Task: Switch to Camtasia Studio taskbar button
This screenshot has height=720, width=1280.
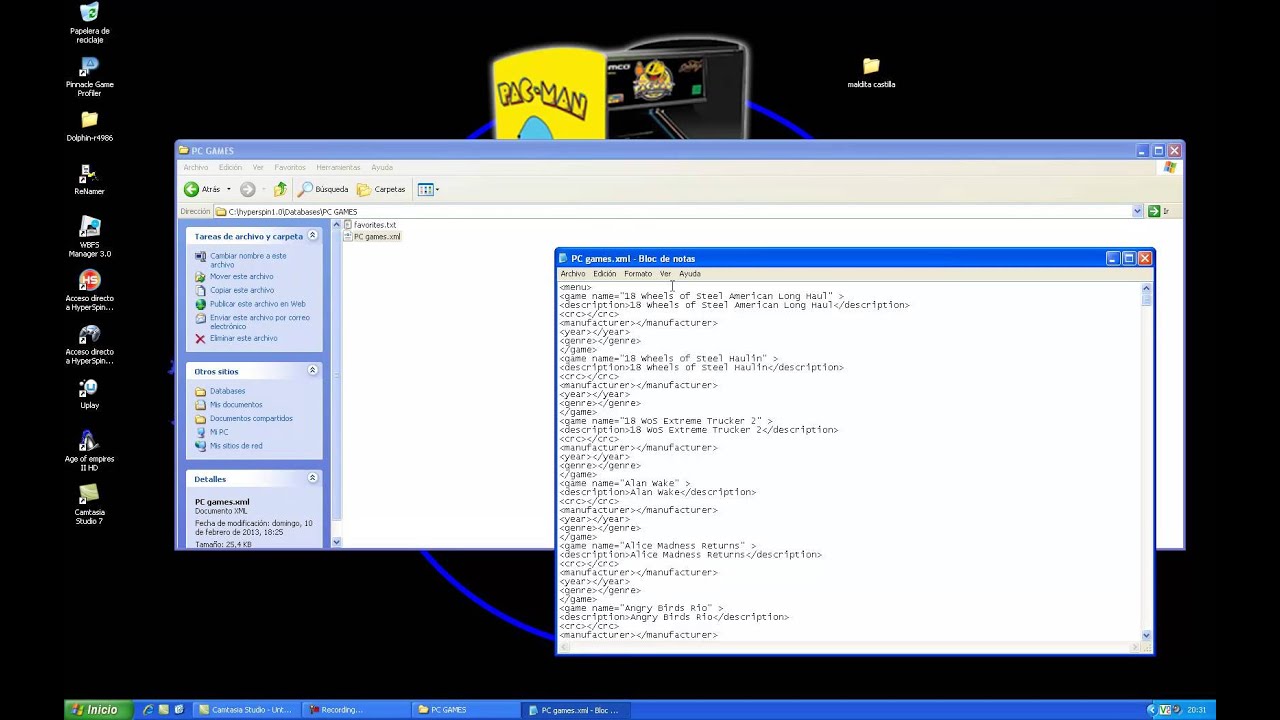Action: click(x=246, y=710)
